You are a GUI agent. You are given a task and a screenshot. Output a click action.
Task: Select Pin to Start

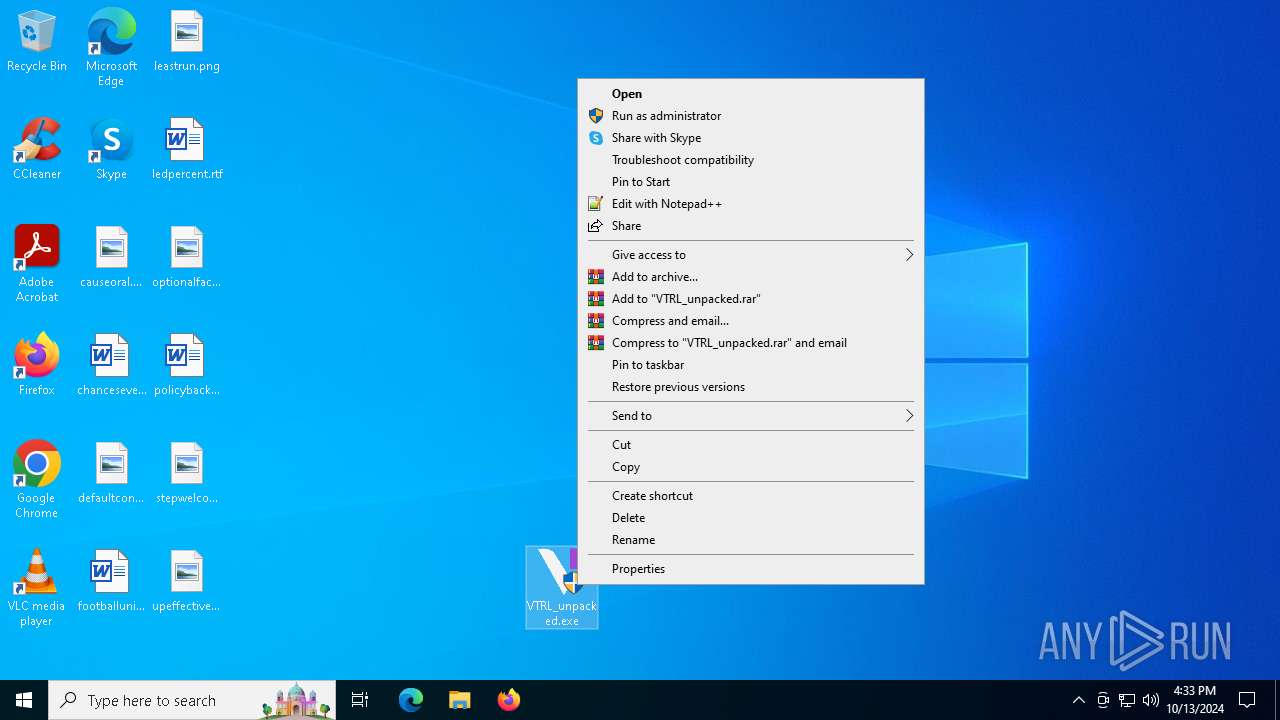(751, 182)
